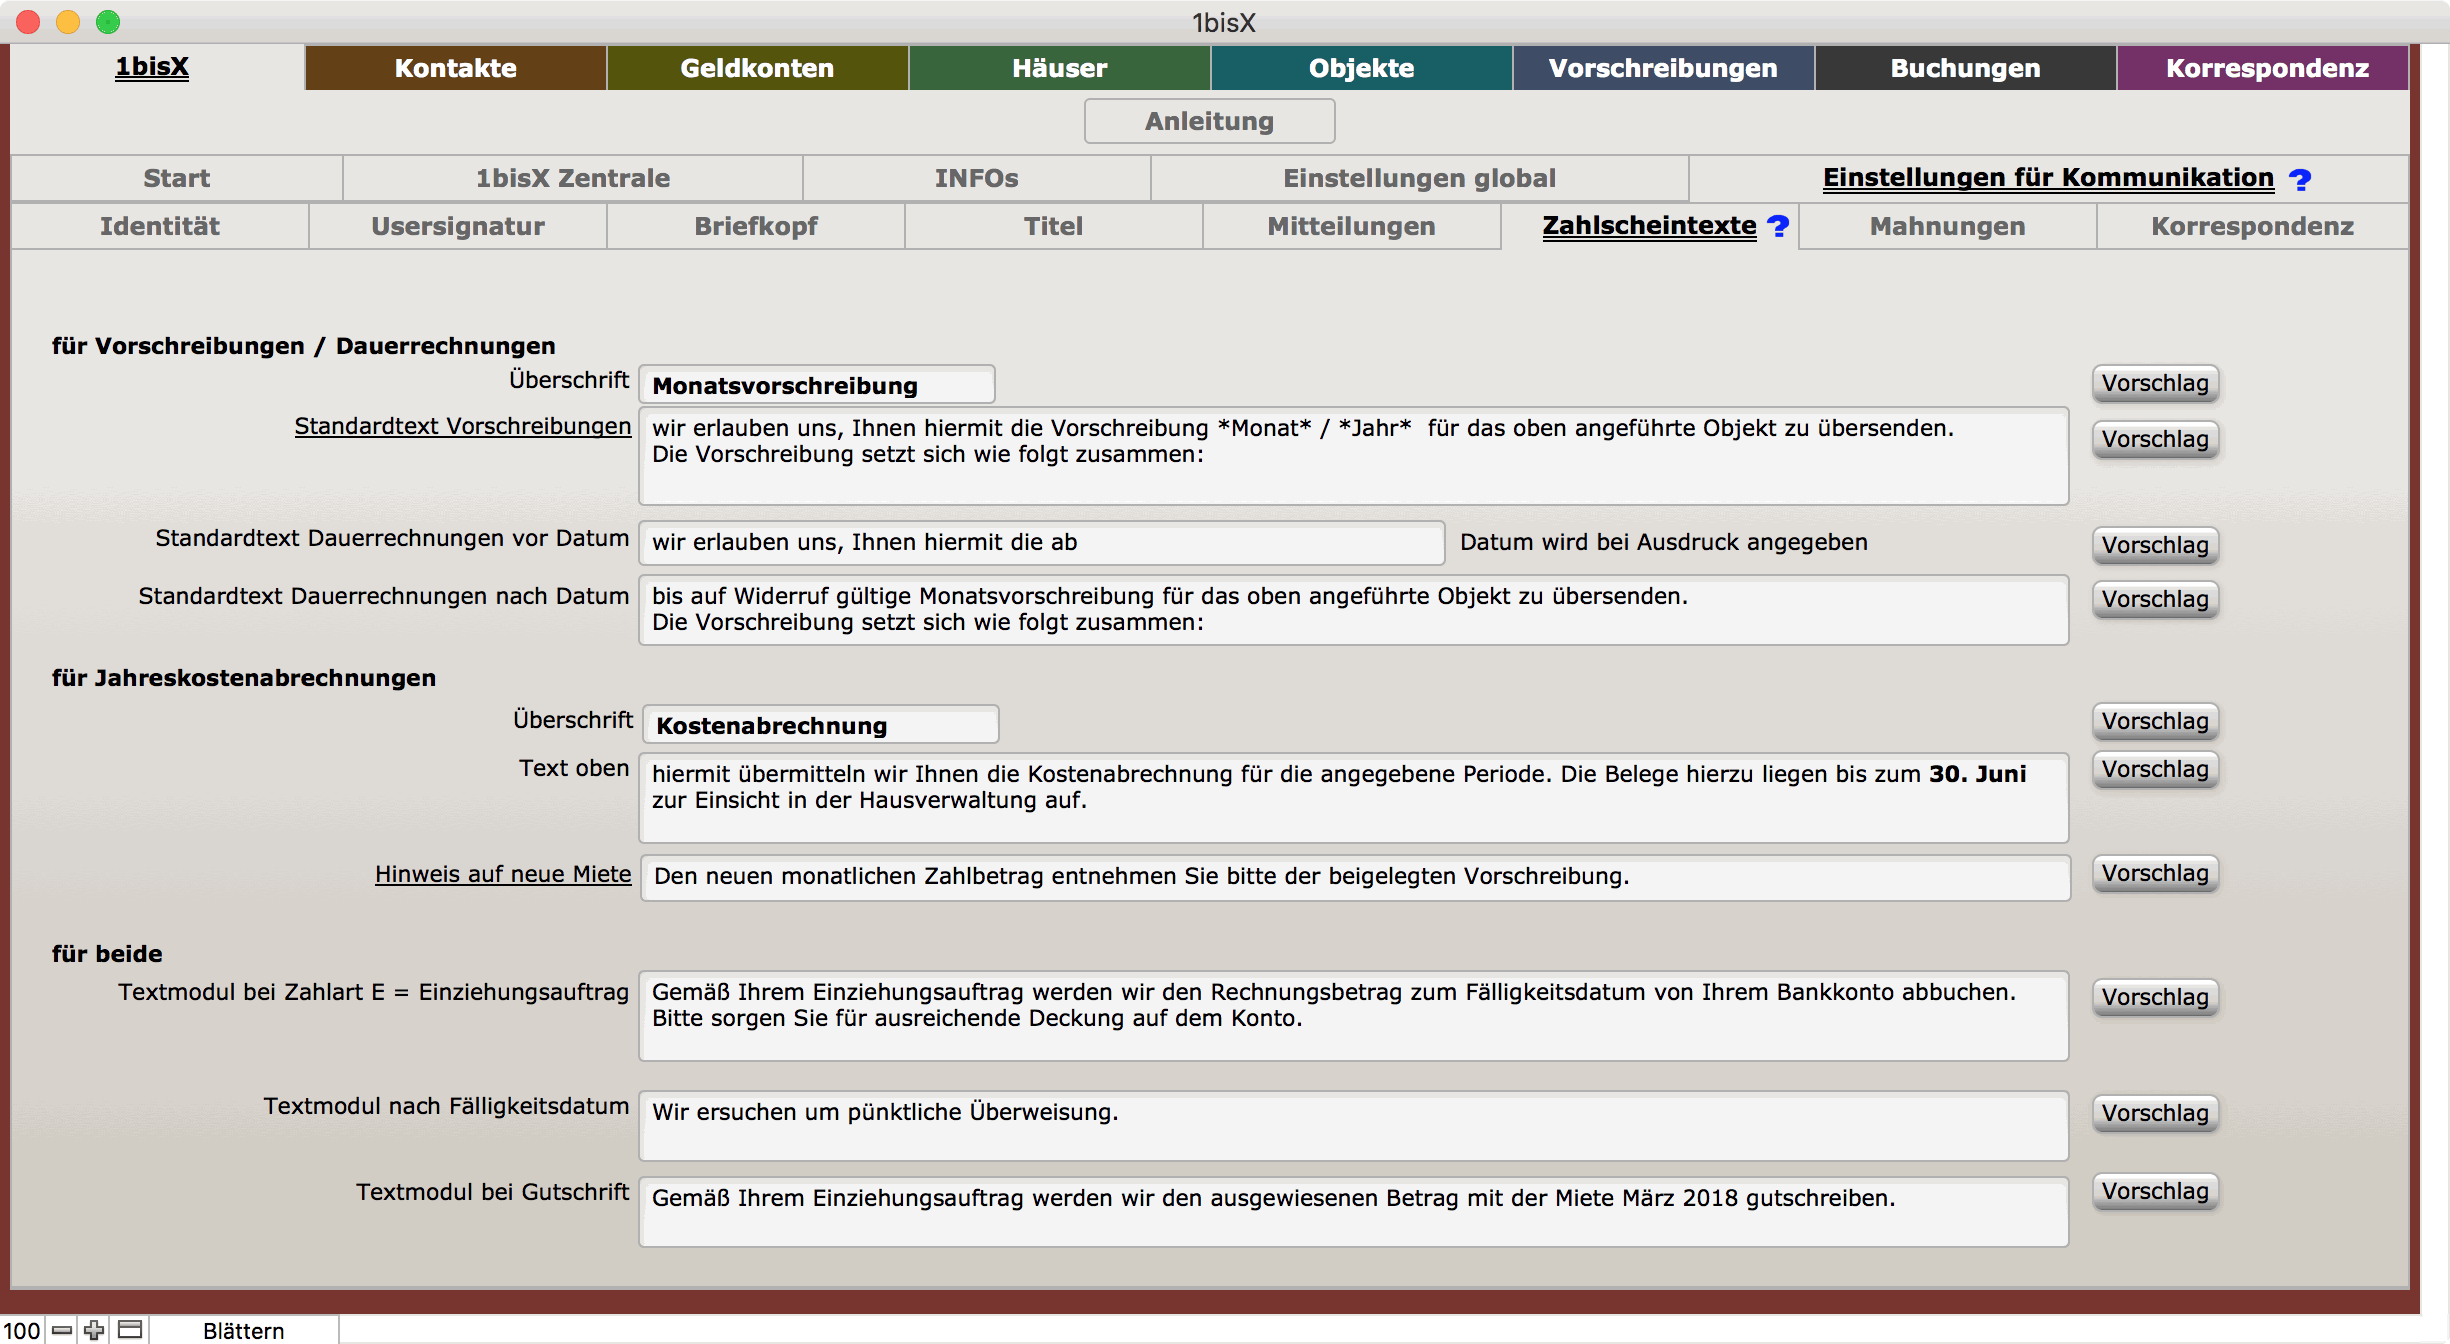This screenshot has width=2450, height=1344.
Task: Click Vorschlag for Textmodul nach Fälligkeitsdatum
Action: [x=2155, y=1113]
